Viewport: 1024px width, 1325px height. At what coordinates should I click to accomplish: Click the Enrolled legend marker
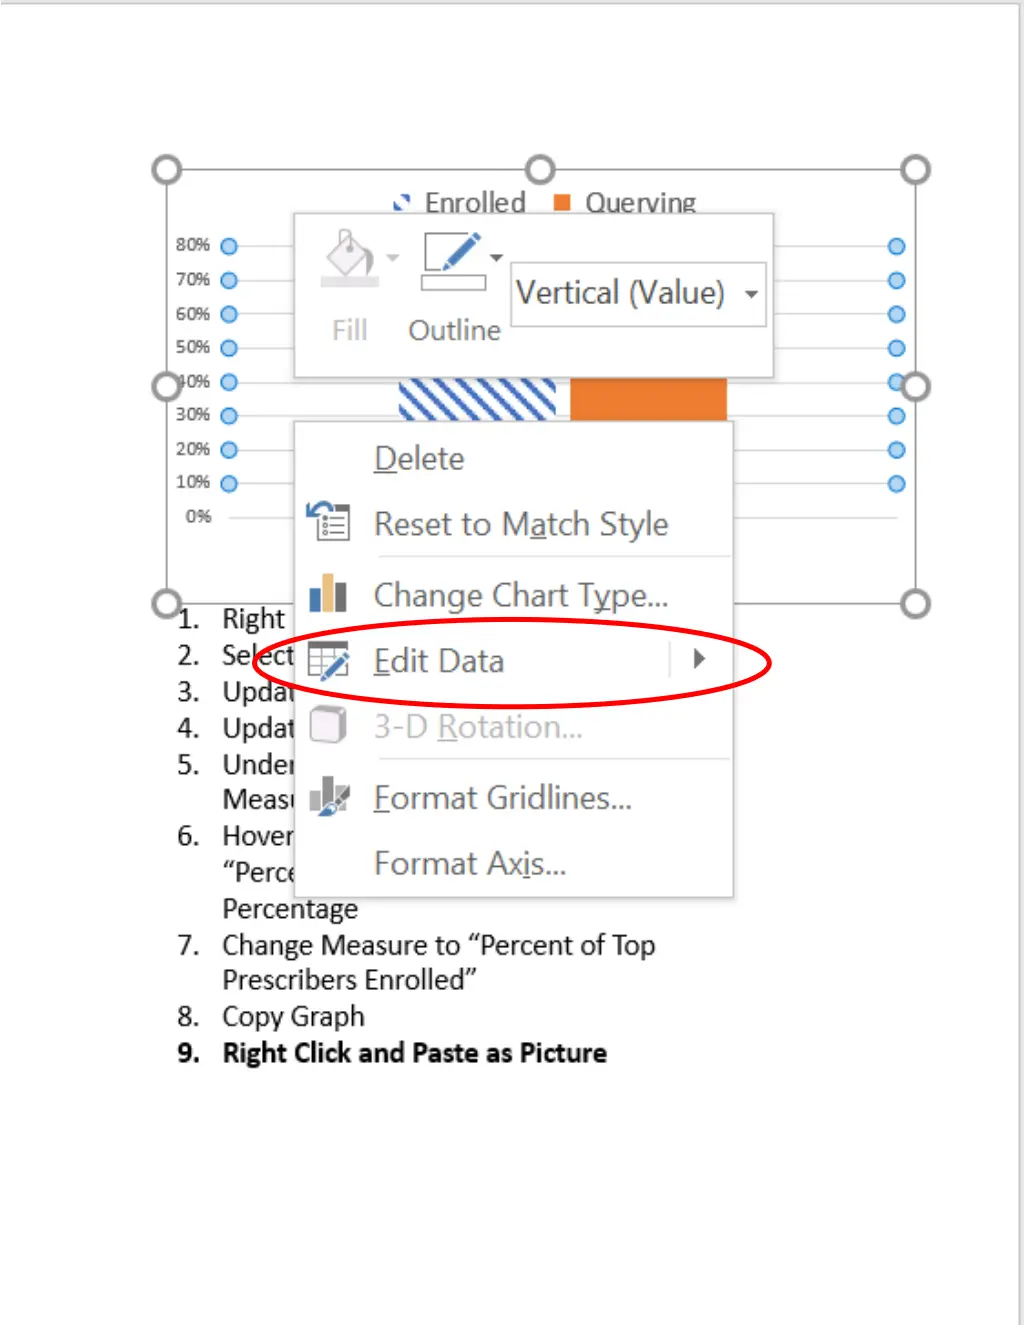point(402,203)
